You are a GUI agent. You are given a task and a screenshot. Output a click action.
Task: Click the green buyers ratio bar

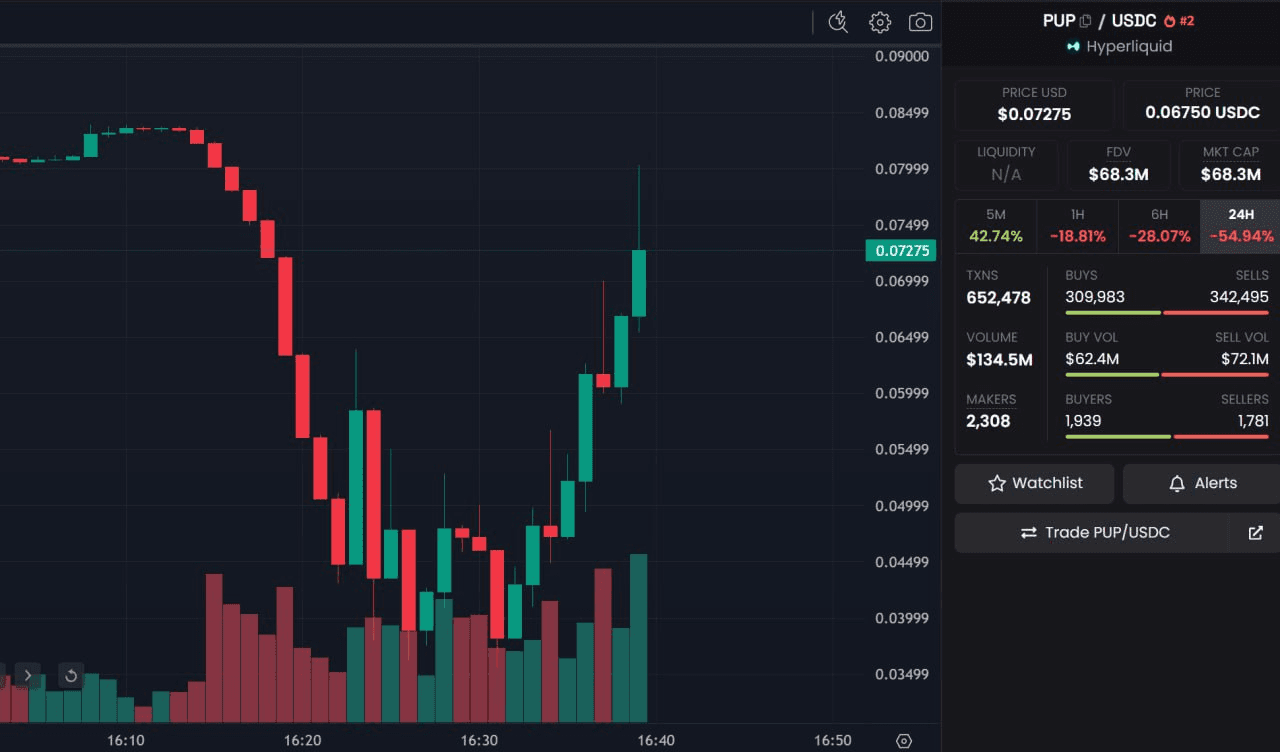pyautogui.click(x=1118, y=437)
